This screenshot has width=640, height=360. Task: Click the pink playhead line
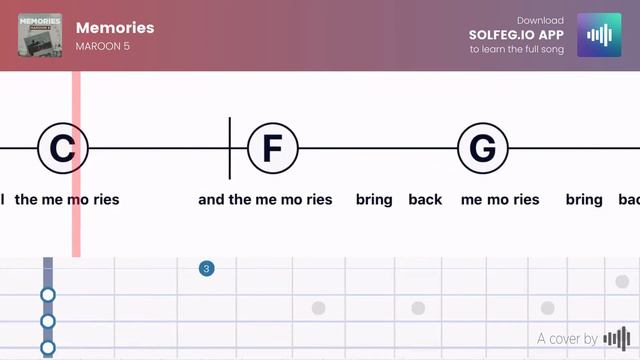click(76, 164)
